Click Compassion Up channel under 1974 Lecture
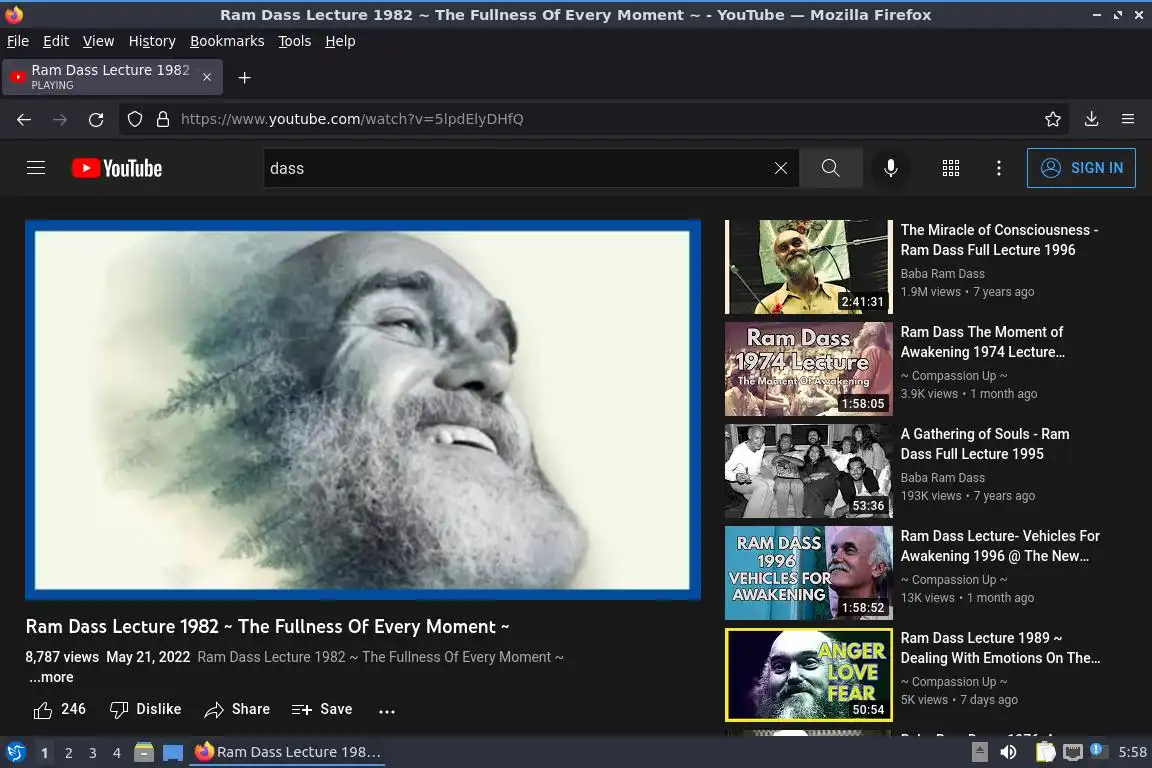This screenshot has width=1152, height=768. click(954, 376)
